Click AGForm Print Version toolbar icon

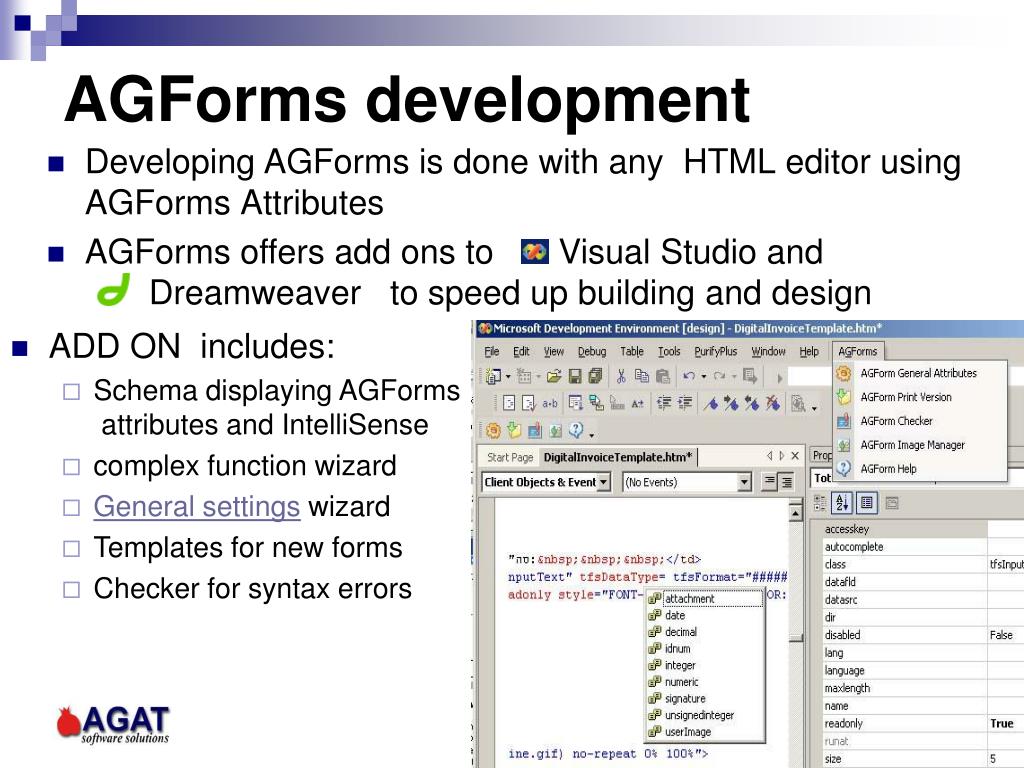point(514,430)
